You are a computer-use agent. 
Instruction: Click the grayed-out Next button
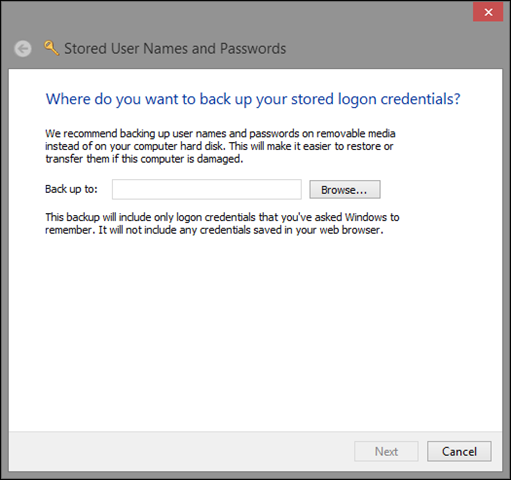coord(386,451)
